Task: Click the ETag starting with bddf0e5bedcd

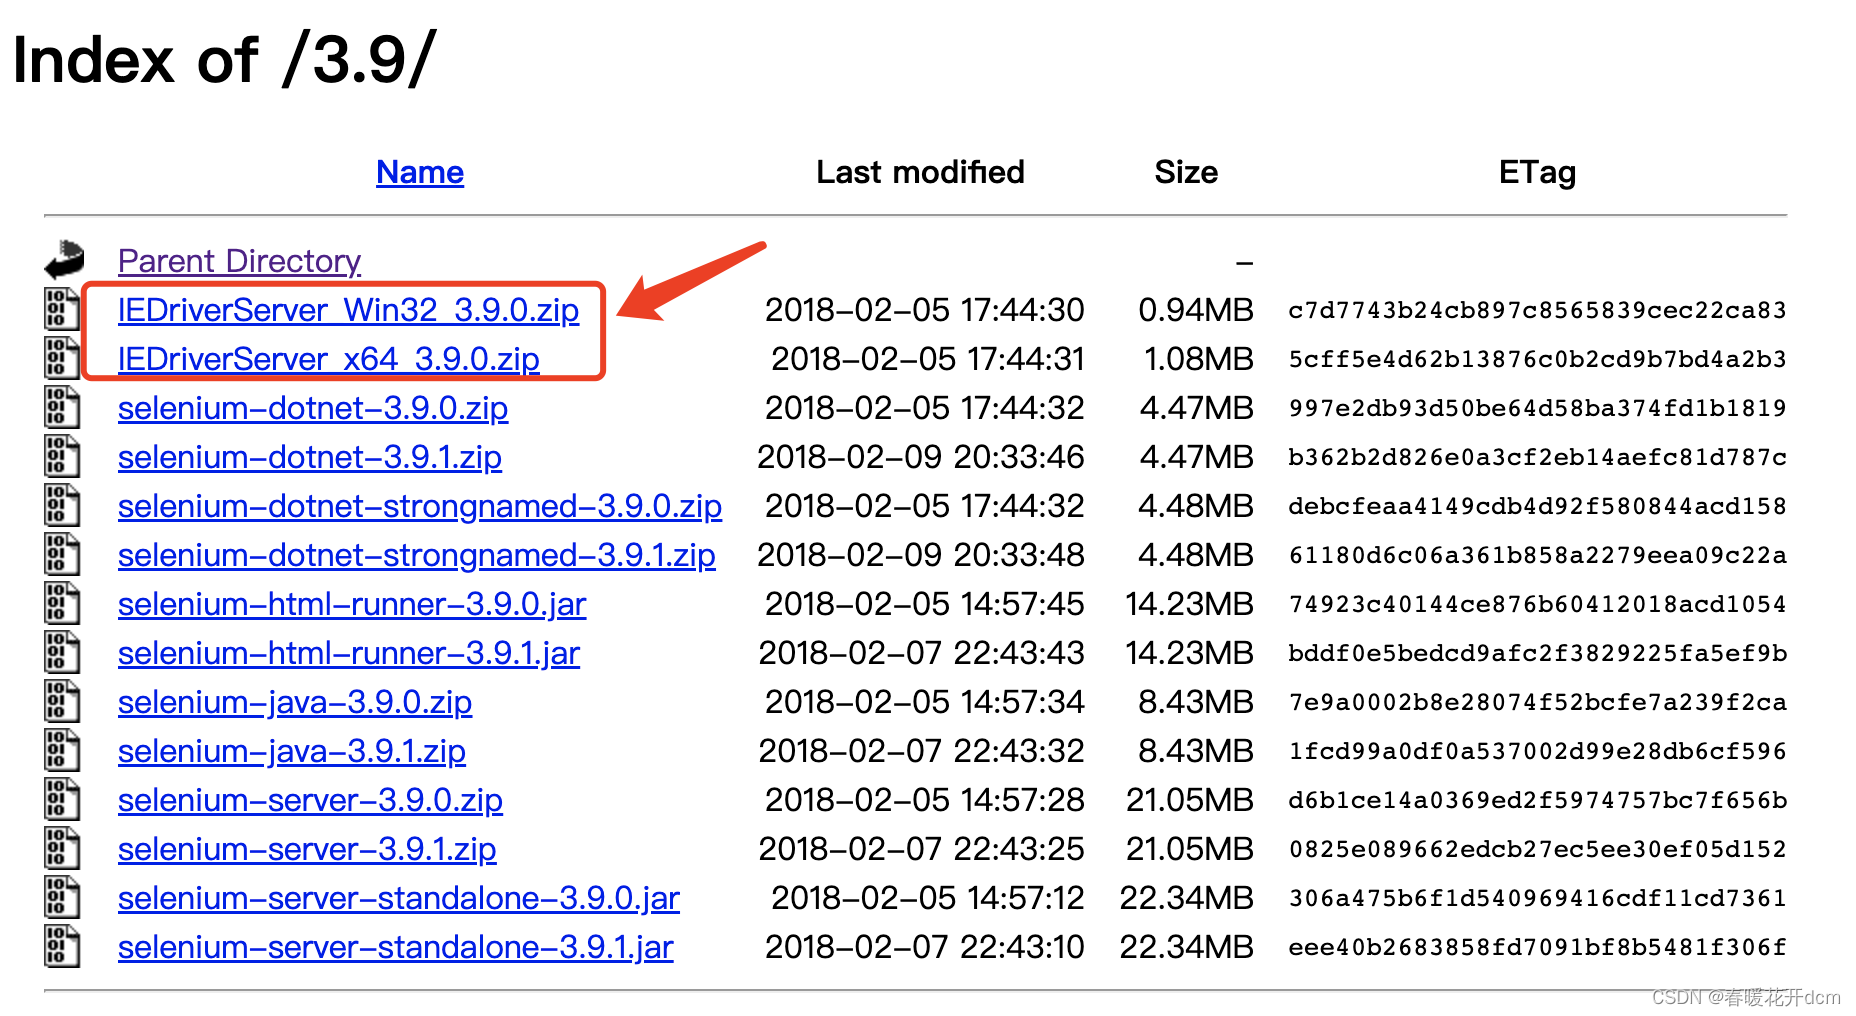Action: [1537, 653]
